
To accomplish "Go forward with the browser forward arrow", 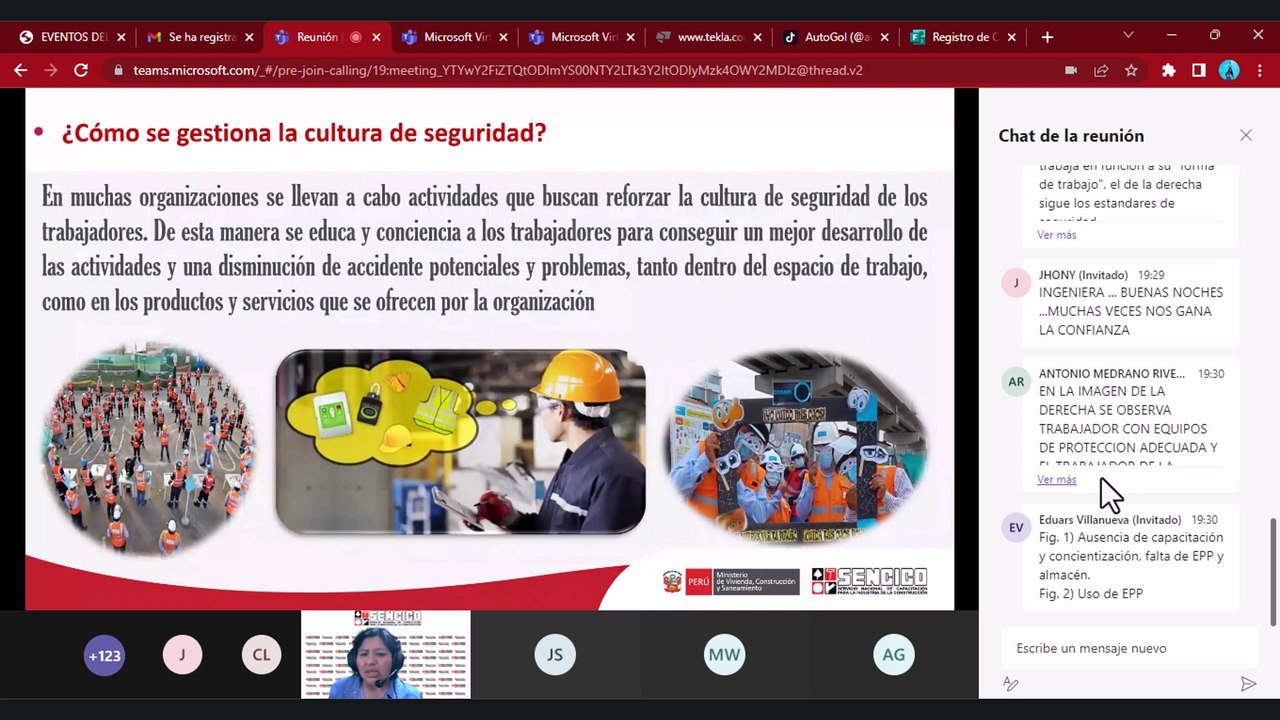I will click(x=50, y=70).
